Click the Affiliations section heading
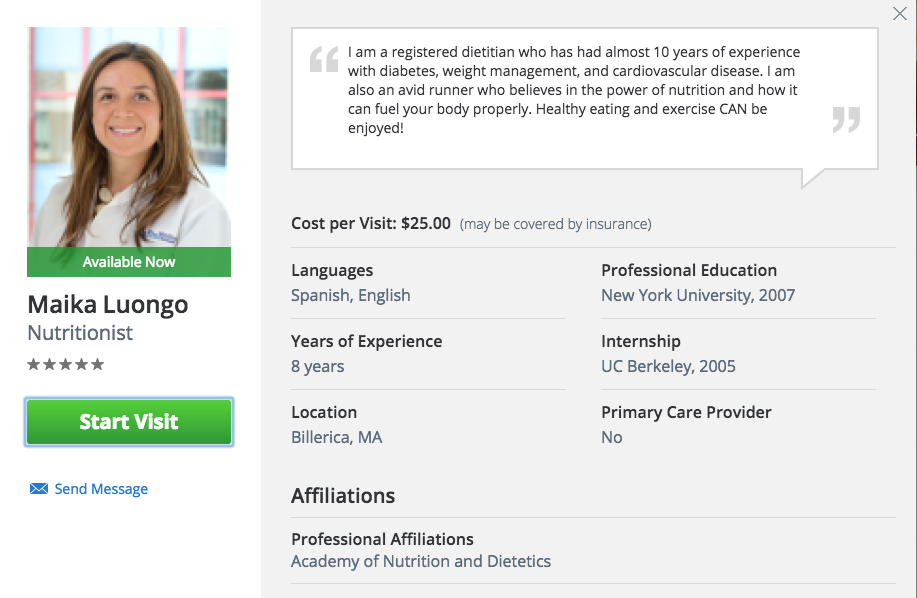The height and width of the screenshot is (598, 917). 343,496
